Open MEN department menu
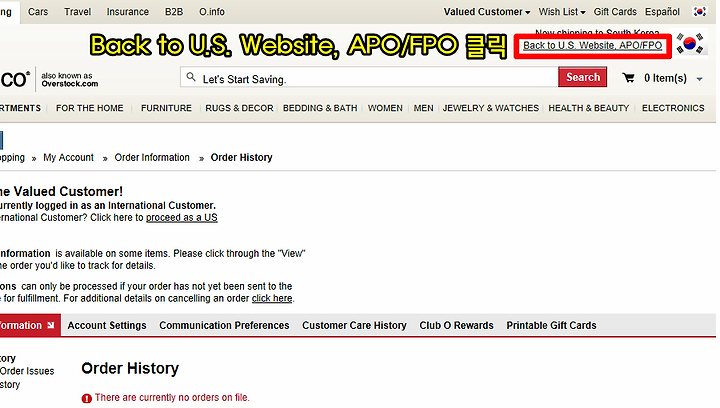 (423, 108)
